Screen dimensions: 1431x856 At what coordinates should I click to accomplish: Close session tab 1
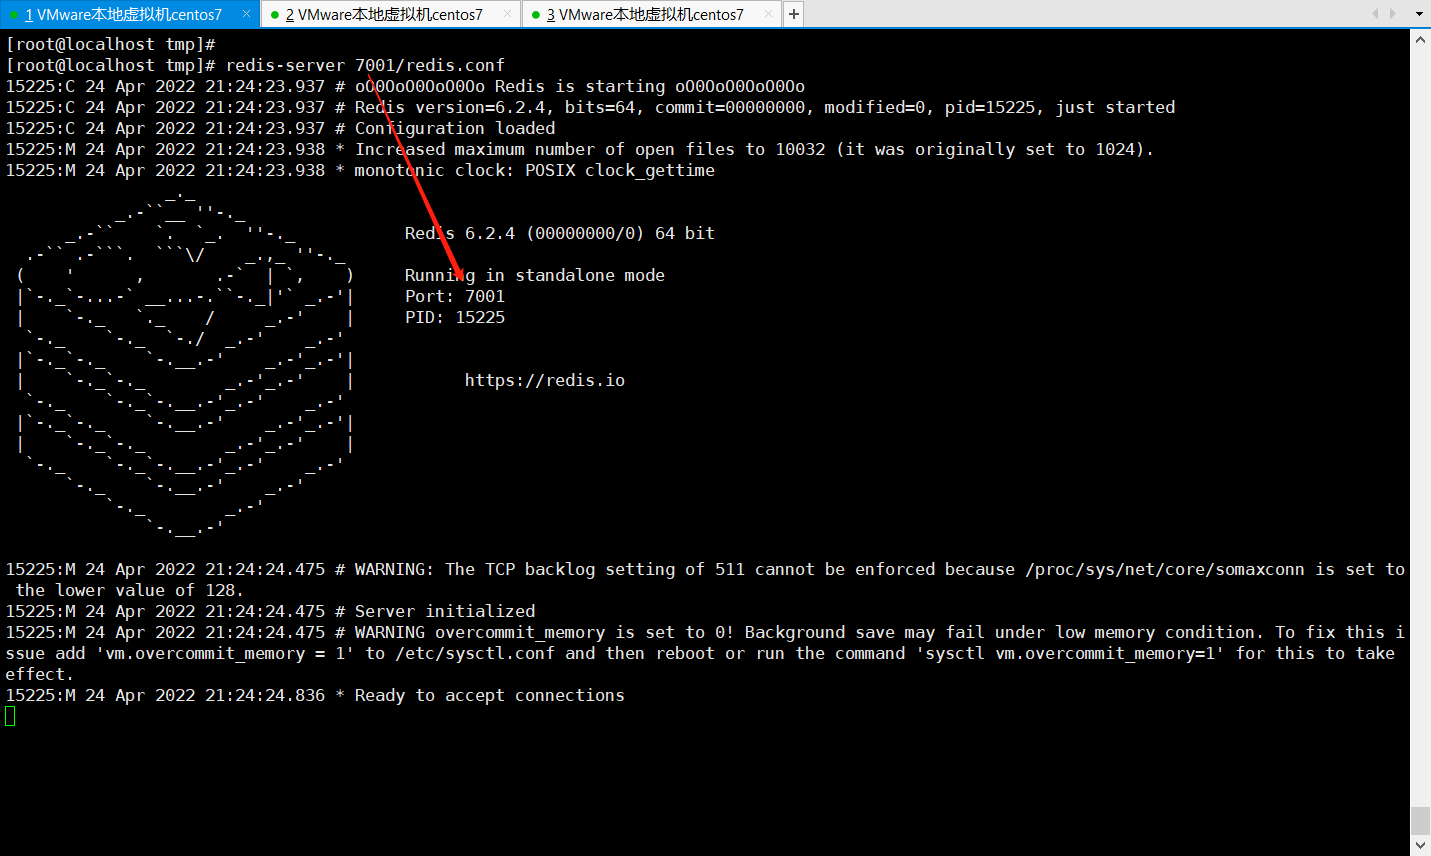click(247, 14)
